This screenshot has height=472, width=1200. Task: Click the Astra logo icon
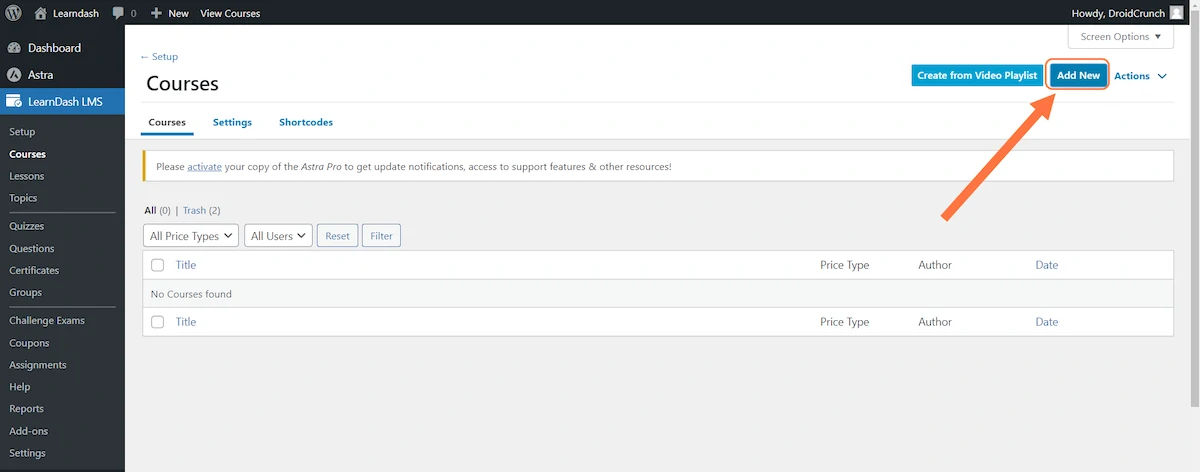[14, 75]
